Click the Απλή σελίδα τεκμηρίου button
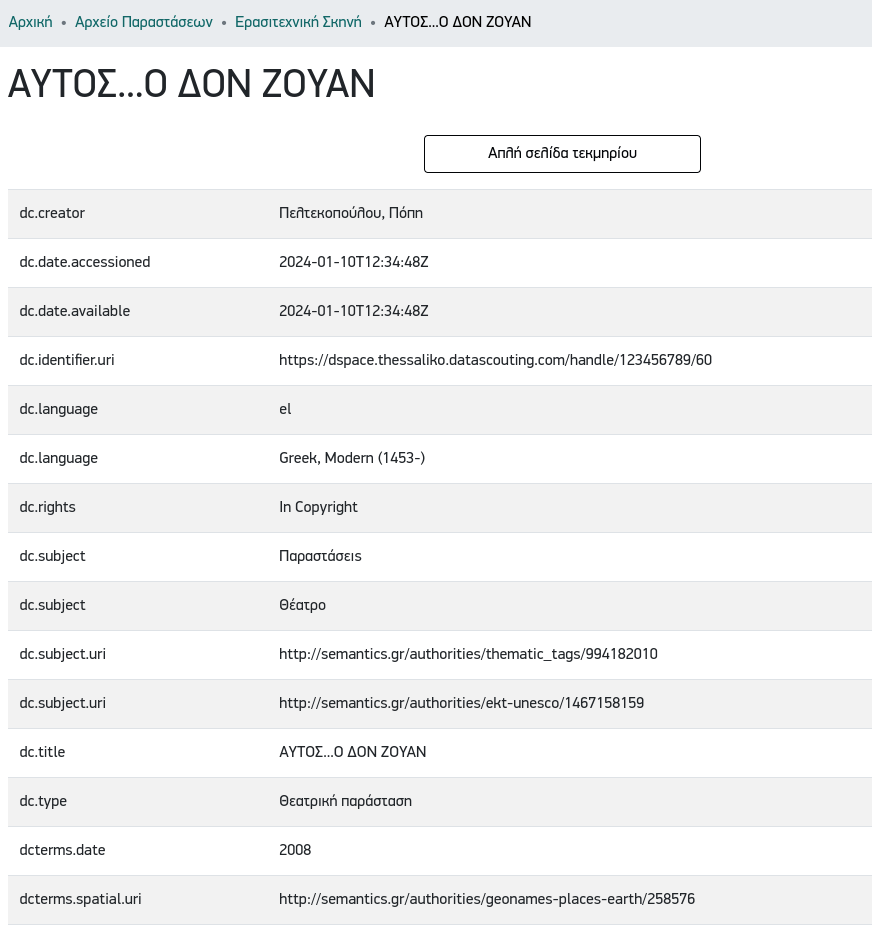Image resolution: width=872 pixels, height=925 pixels. coord(562,154)
